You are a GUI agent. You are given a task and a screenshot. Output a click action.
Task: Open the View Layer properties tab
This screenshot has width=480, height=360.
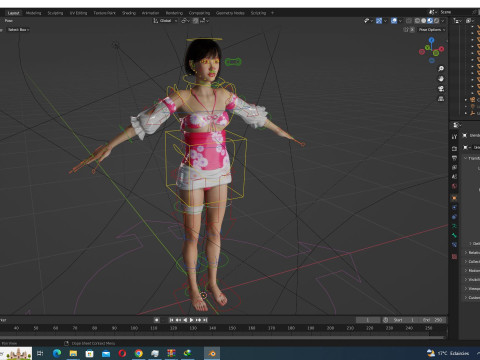coord(454,167)
